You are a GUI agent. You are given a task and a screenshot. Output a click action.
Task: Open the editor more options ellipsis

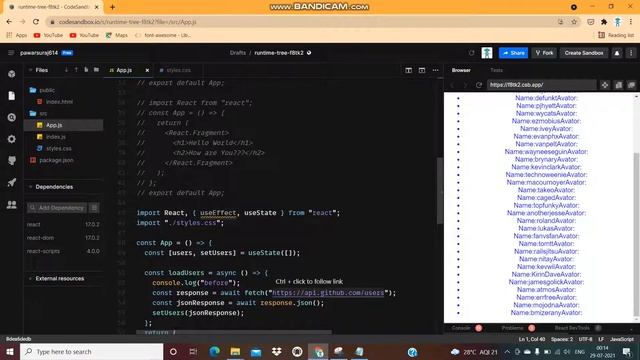pos(436,70)
